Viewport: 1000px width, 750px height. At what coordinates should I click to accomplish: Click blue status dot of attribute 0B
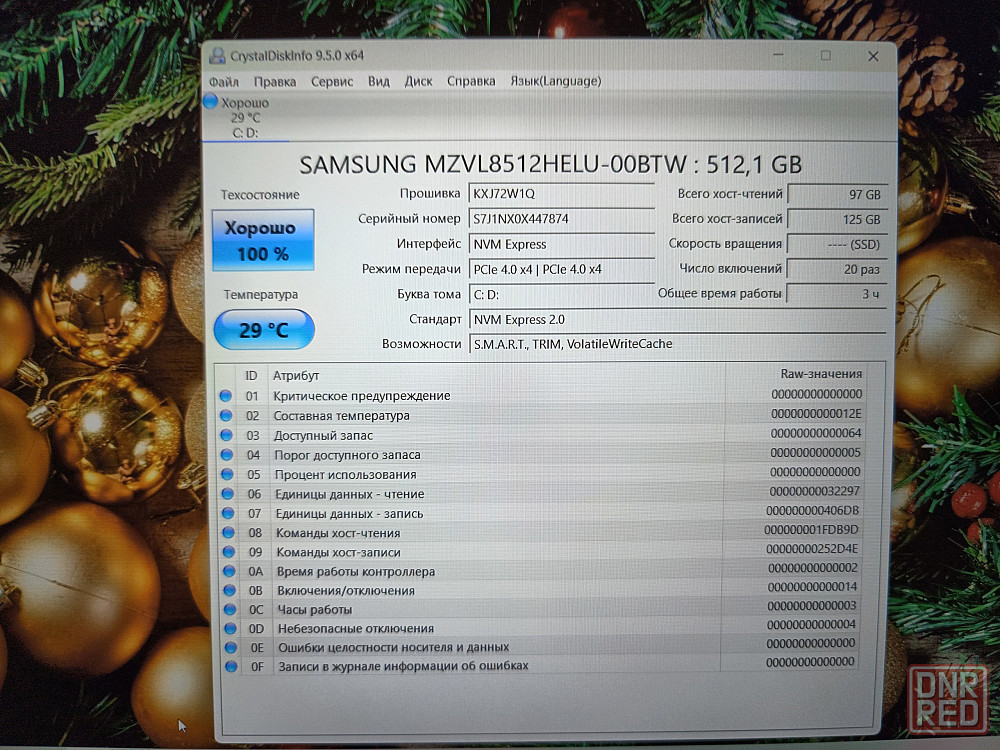coord(230,591)
